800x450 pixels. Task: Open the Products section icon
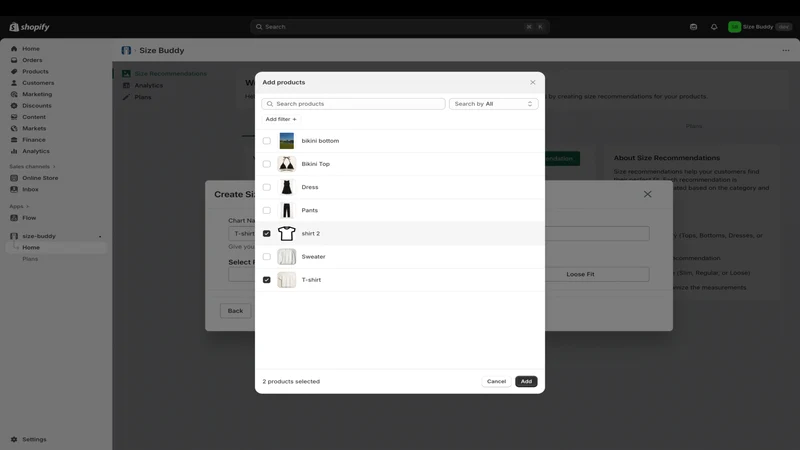point(14,71)
